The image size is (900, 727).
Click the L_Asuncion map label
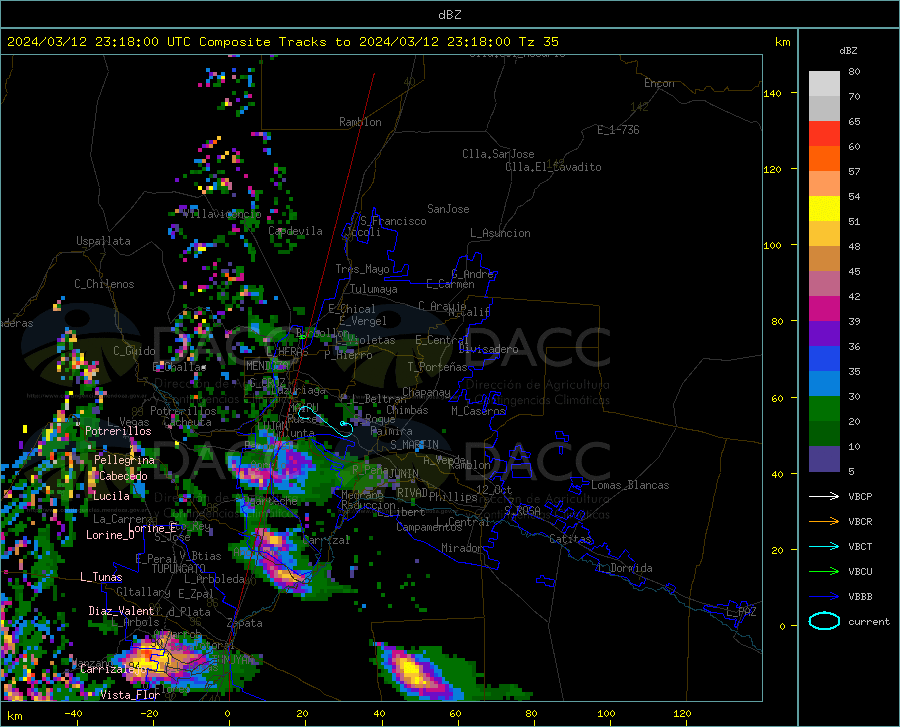point(500,233)
